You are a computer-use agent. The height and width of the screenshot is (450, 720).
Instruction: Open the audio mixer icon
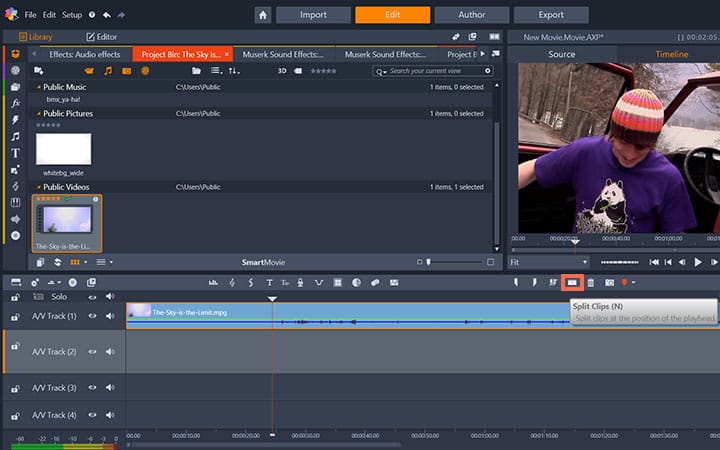click(x=213, y=283)
